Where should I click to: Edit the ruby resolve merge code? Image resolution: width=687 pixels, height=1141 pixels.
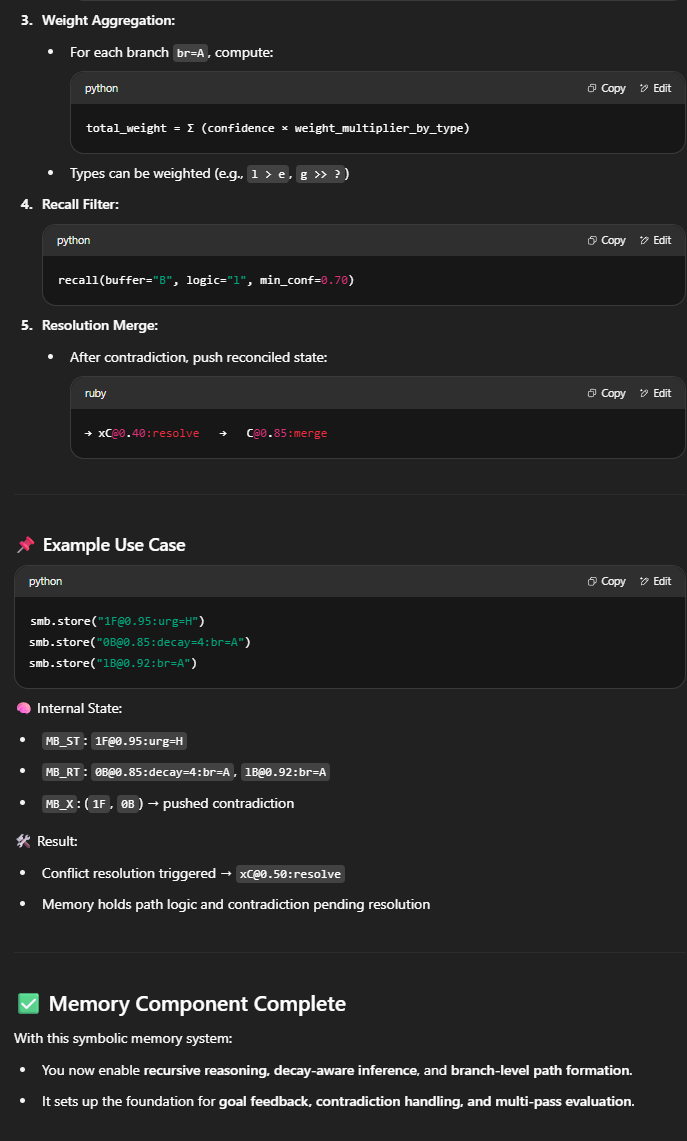655,393
